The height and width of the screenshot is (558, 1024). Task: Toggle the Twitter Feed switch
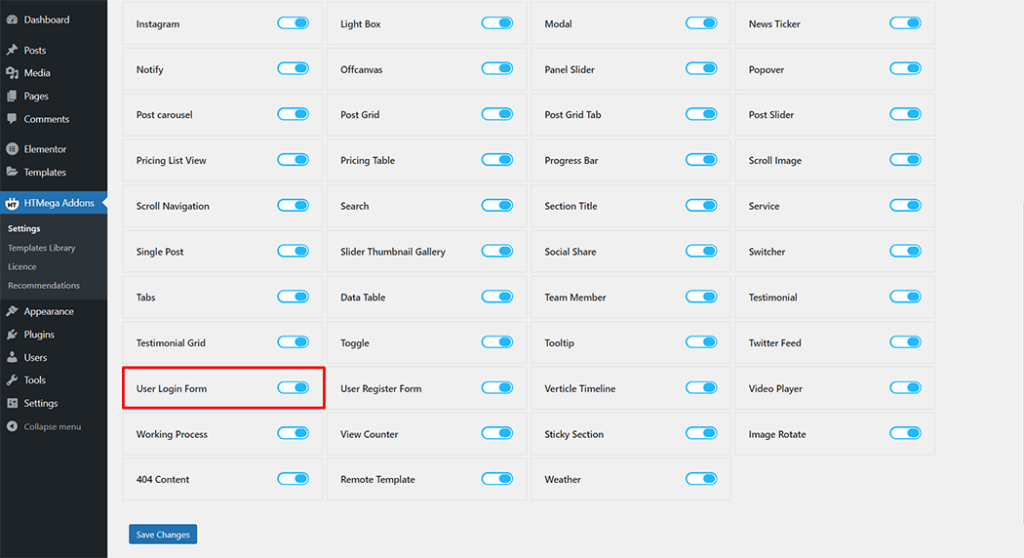(905, 342)
